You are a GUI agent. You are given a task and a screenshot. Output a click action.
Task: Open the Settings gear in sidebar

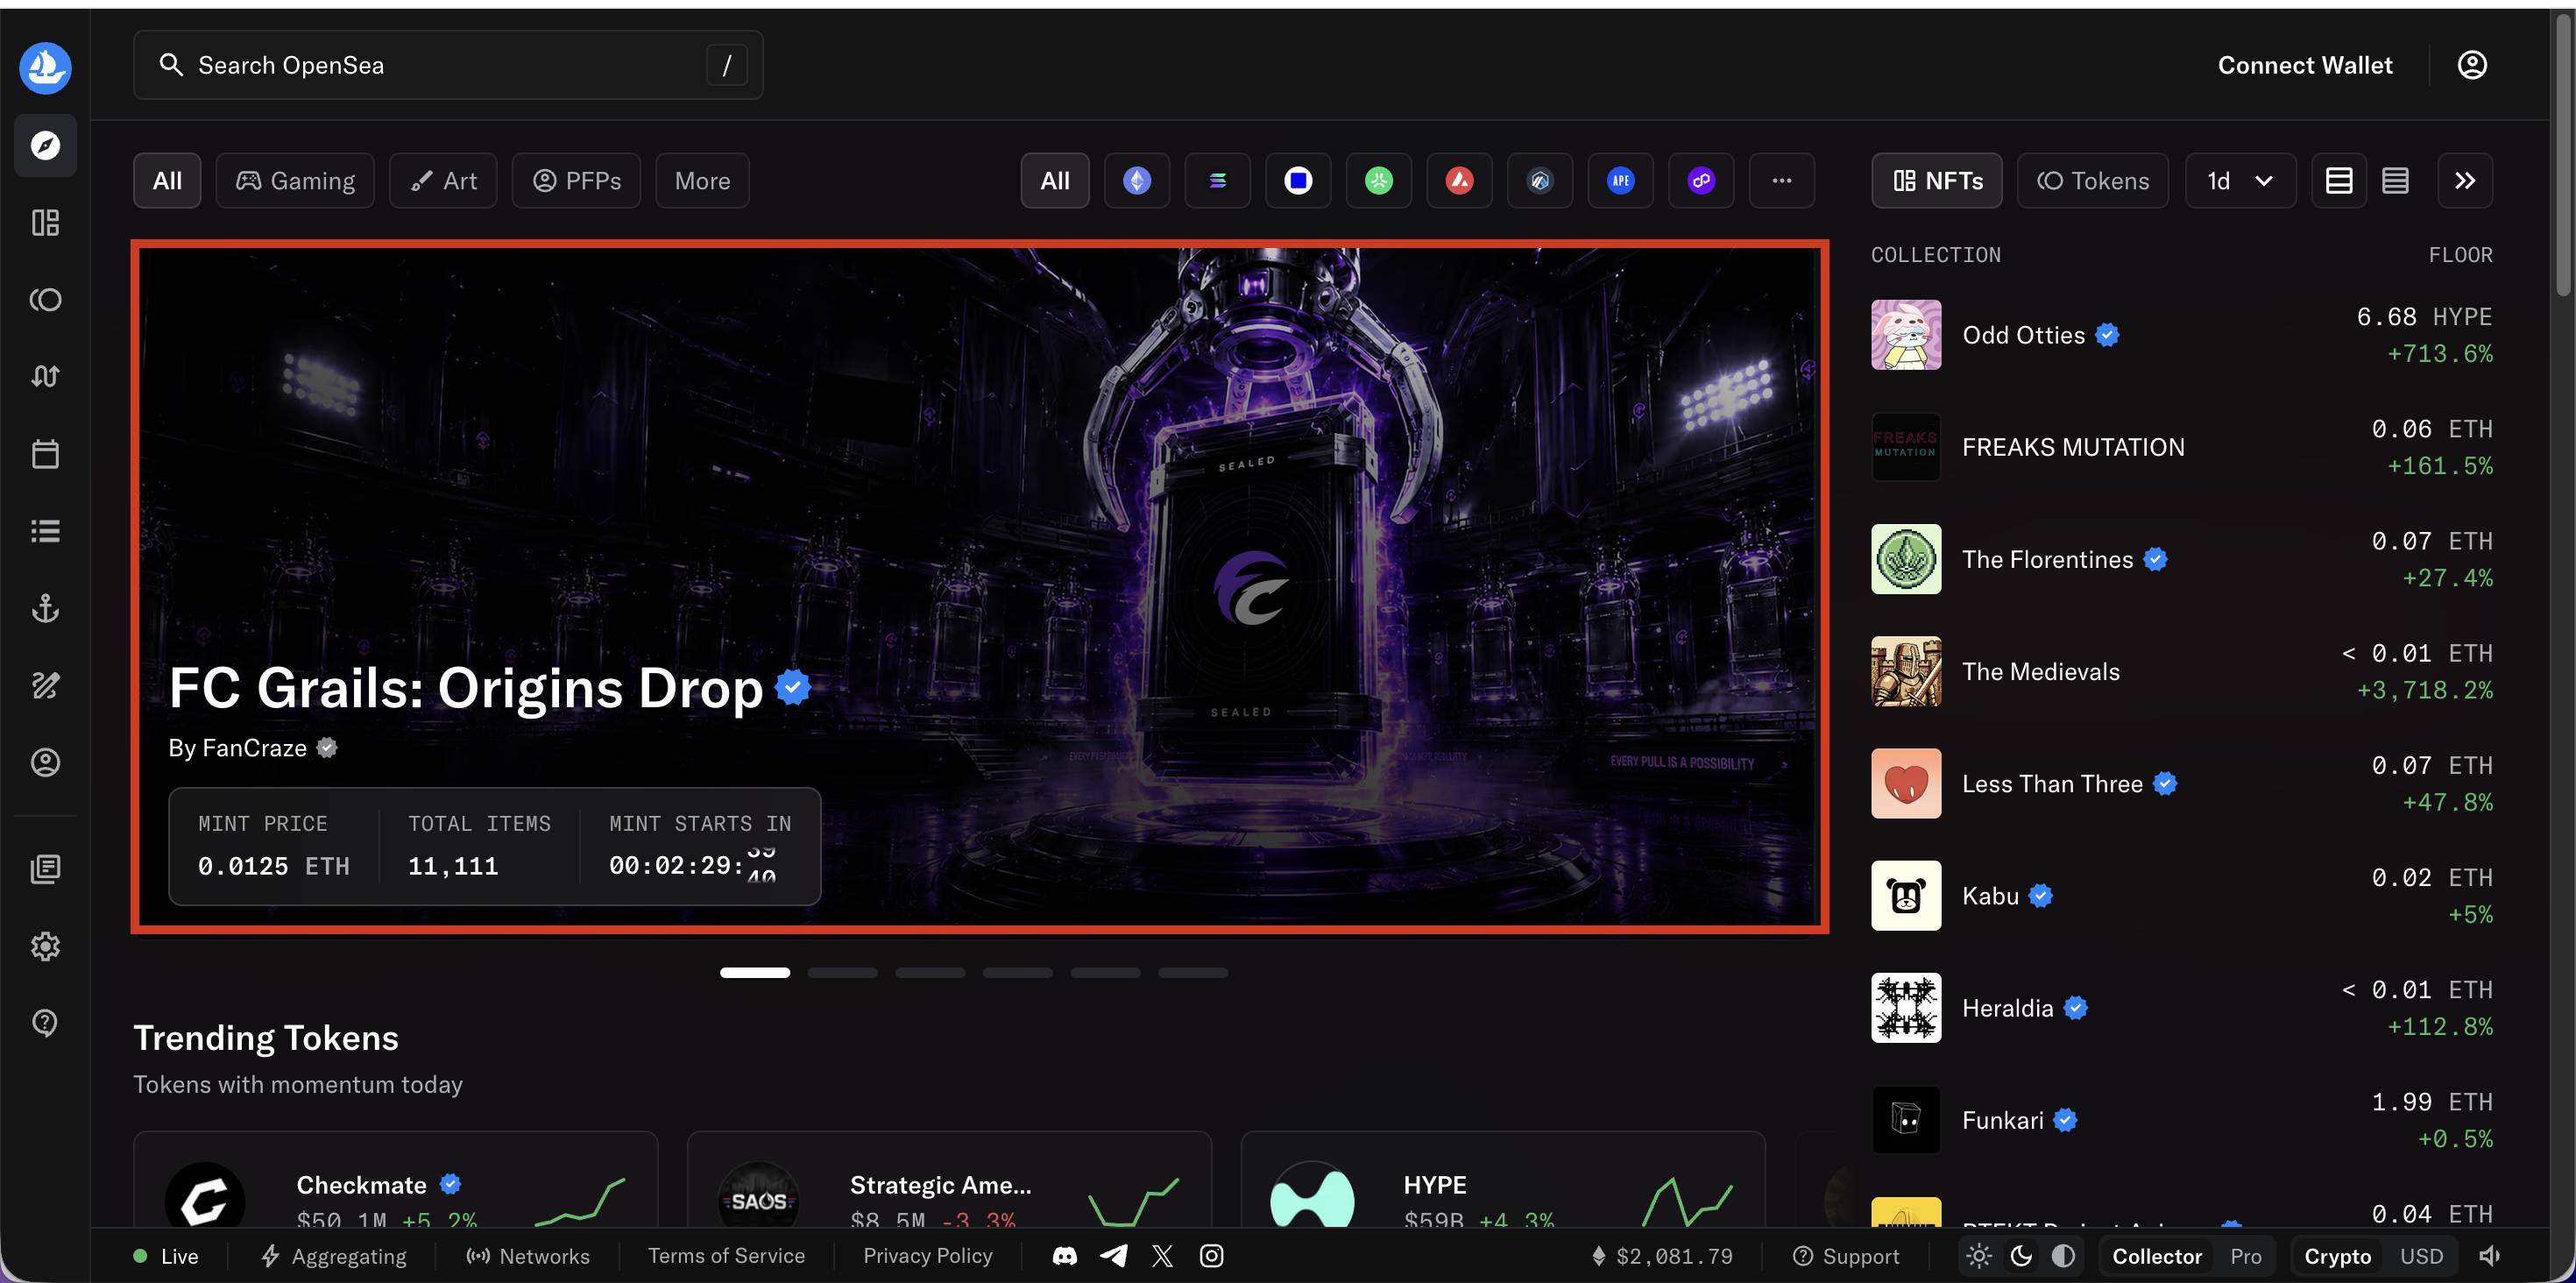click(45, 946)
